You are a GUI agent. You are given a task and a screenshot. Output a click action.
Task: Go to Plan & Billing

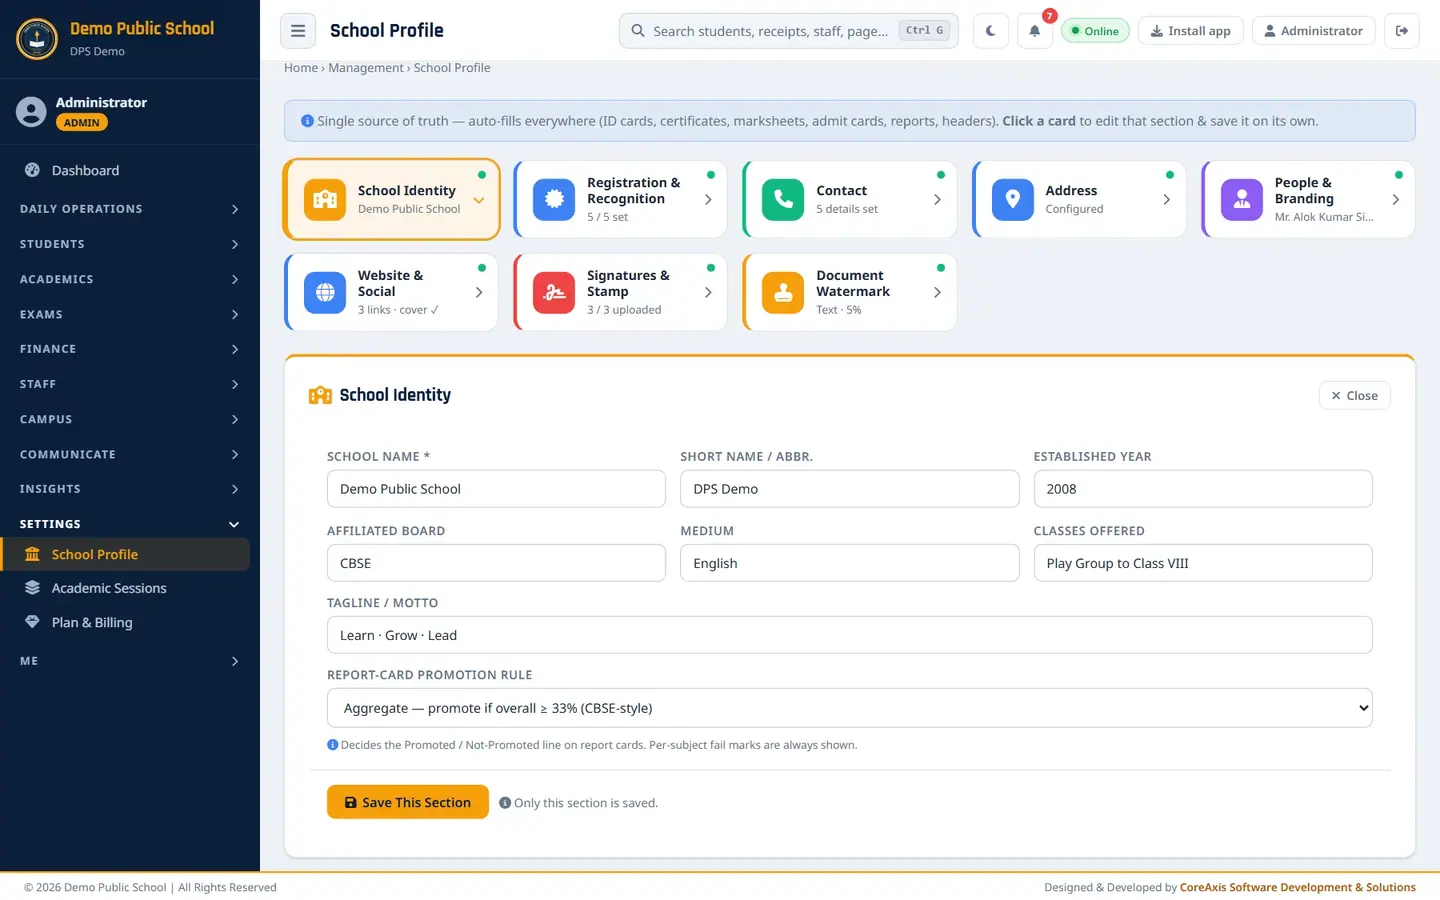126,622
